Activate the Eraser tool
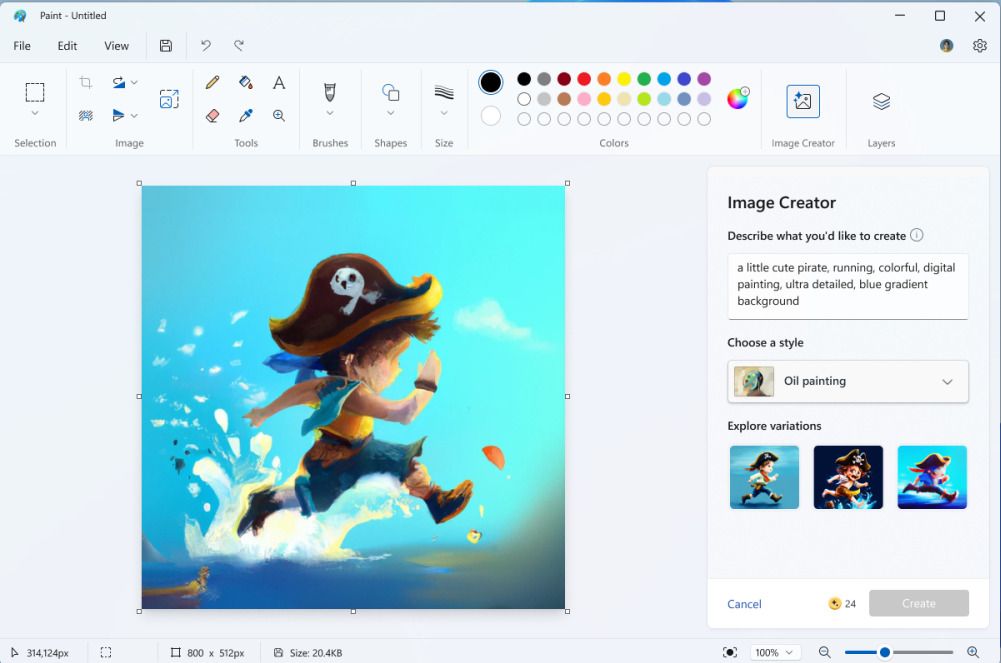This screenshot has height=663, width=1001. [x=212, y=115]
